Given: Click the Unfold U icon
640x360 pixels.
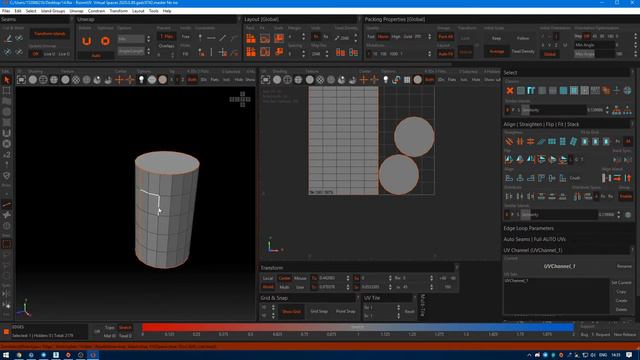Looking at the screenshot, I should click(x=87, y=41).
